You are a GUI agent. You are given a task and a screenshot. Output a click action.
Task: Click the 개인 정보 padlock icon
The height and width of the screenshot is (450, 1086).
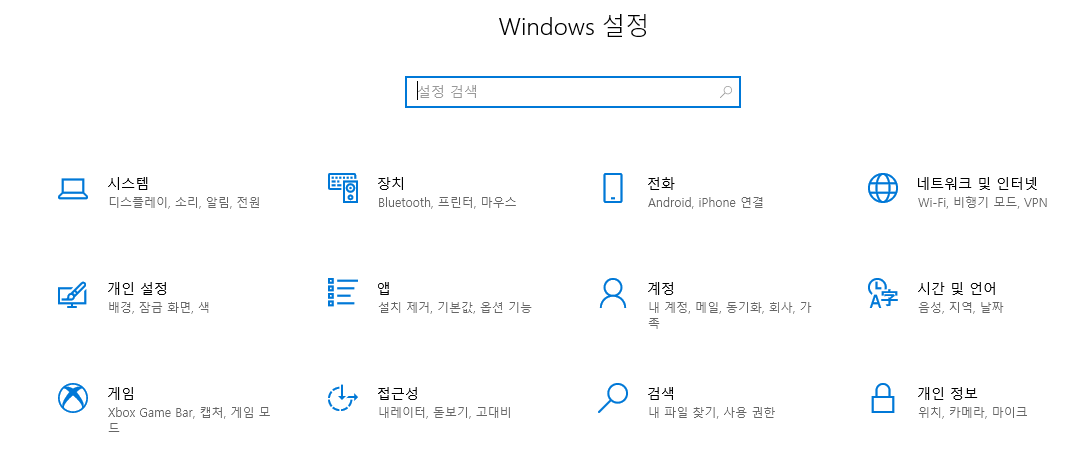[883, 398]
